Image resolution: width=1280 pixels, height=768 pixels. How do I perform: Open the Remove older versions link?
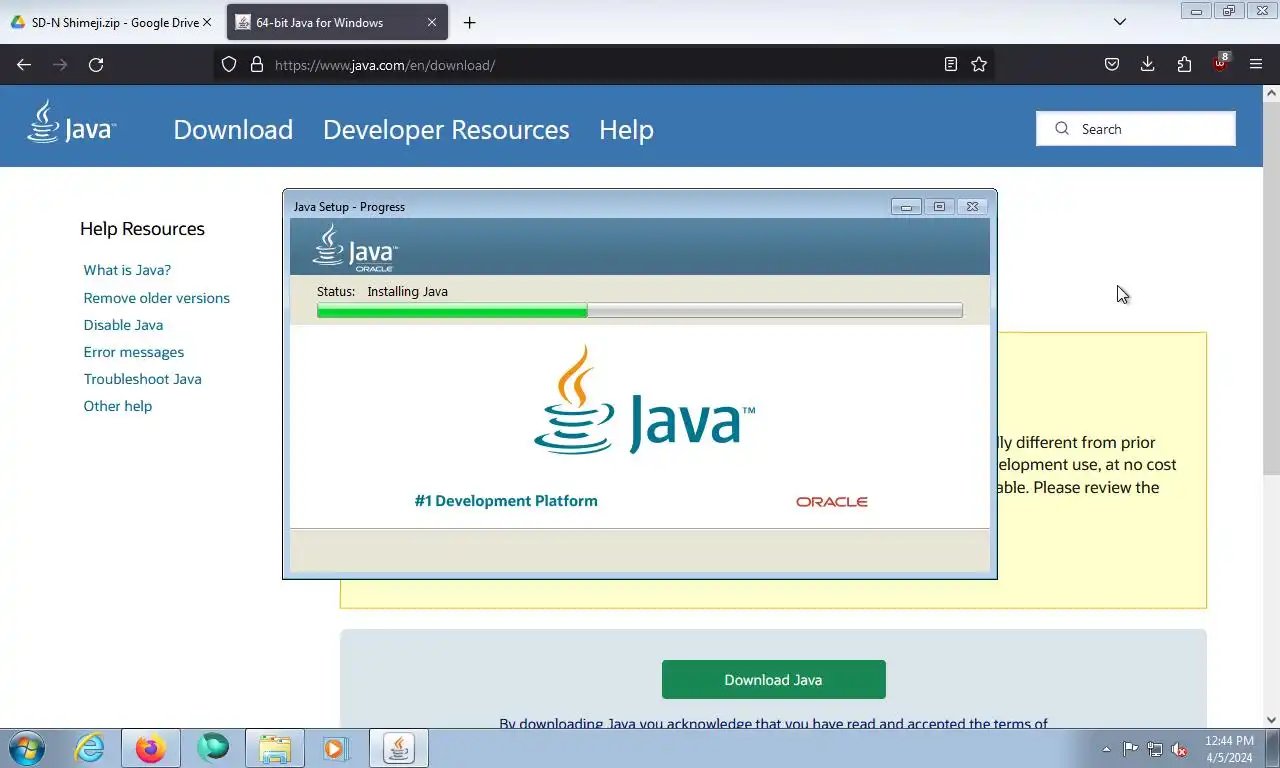(156, 298)
